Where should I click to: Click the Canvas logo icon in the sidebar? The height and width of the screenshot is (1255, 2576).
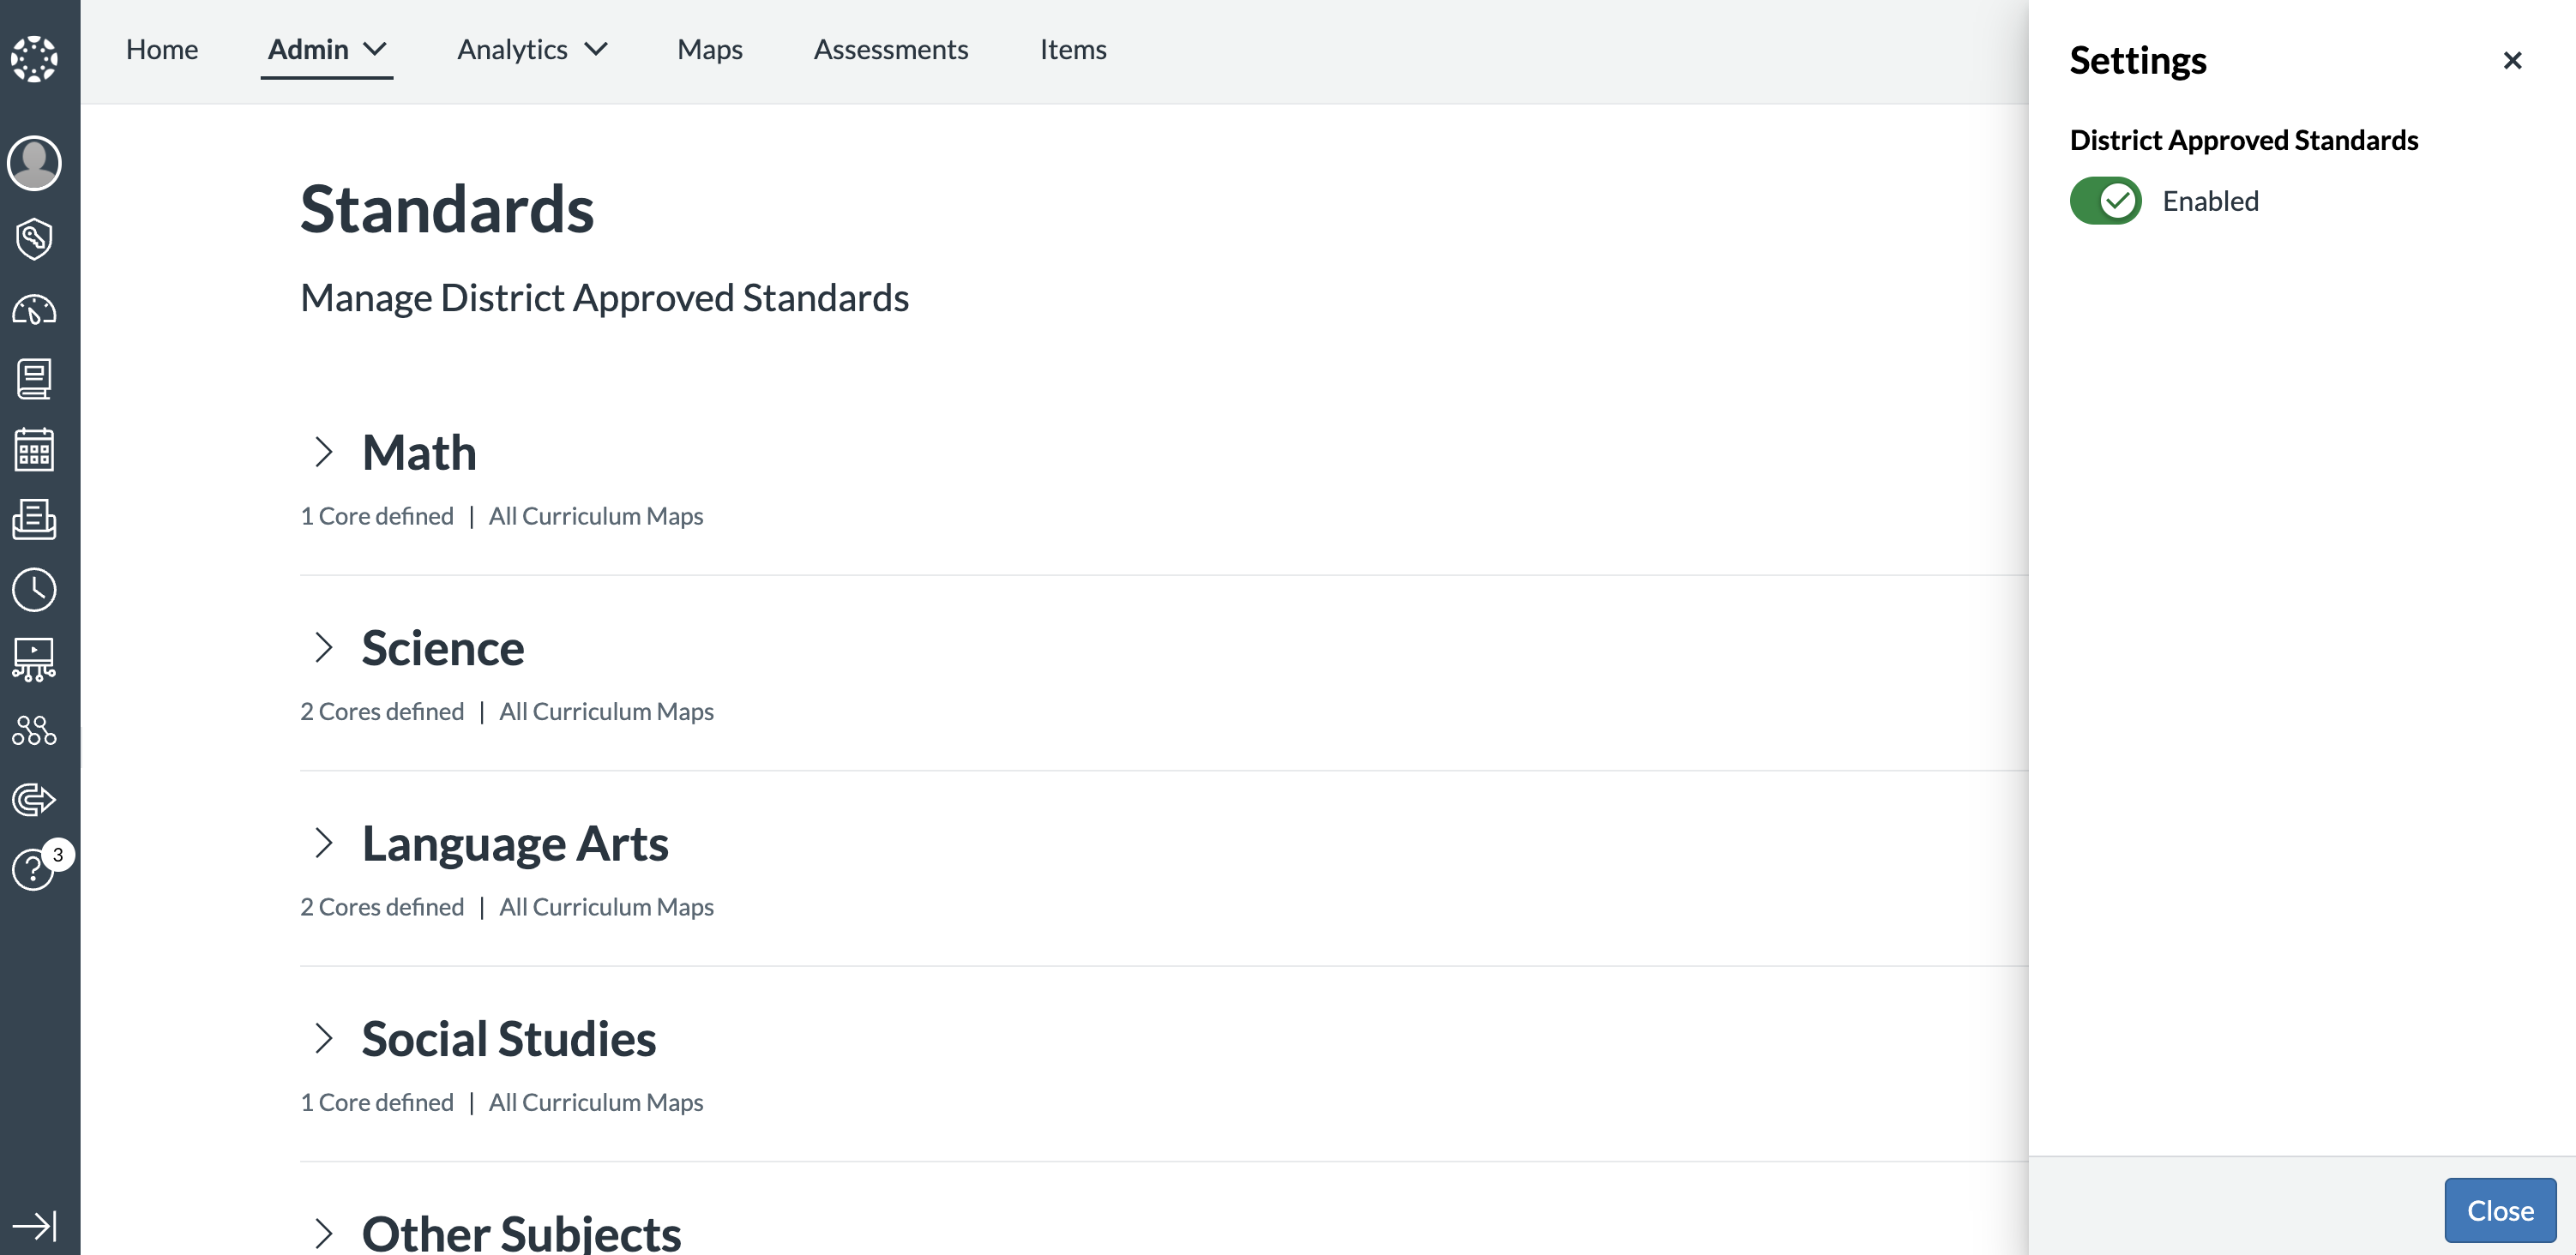click(34, 59)
